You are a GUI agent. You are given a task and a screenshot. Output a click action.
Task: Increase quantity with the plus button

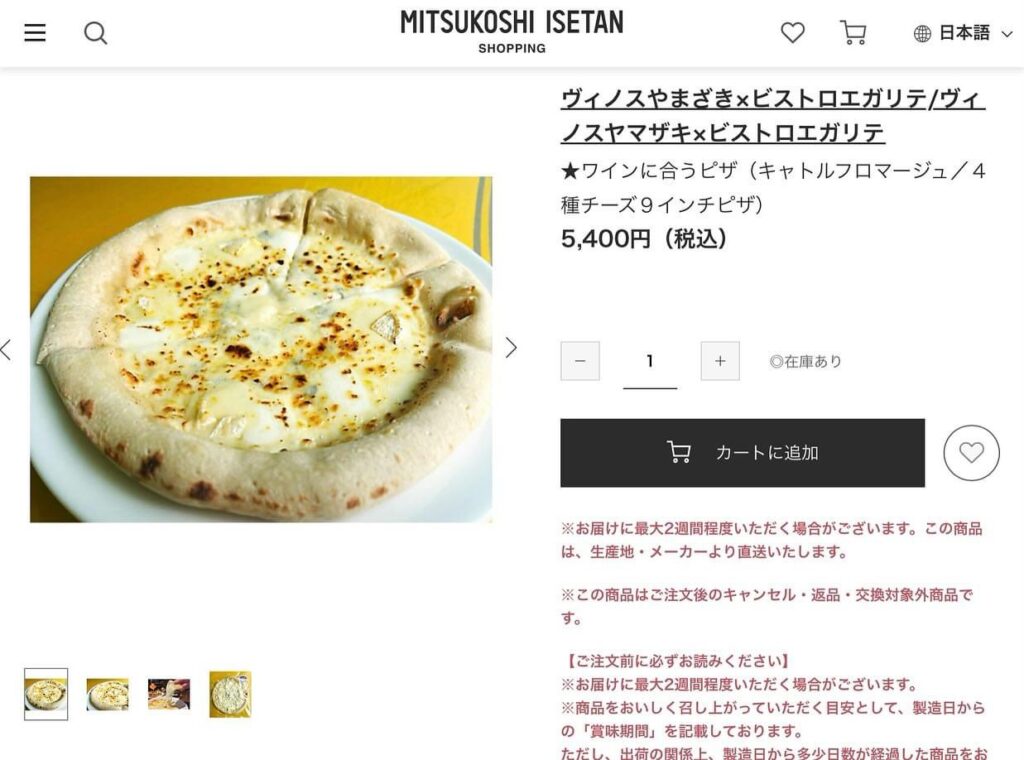click(720, 360)
